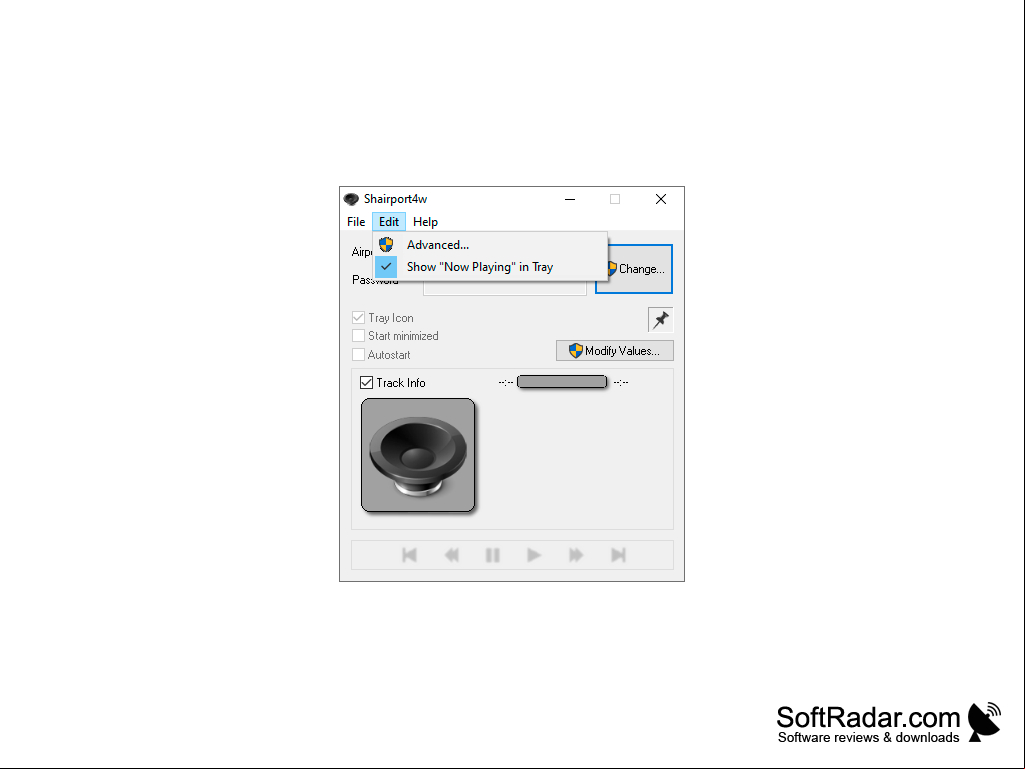Uncheck the Track Info checkbox
Screen dimensions: 1025x769
(367, 383)
